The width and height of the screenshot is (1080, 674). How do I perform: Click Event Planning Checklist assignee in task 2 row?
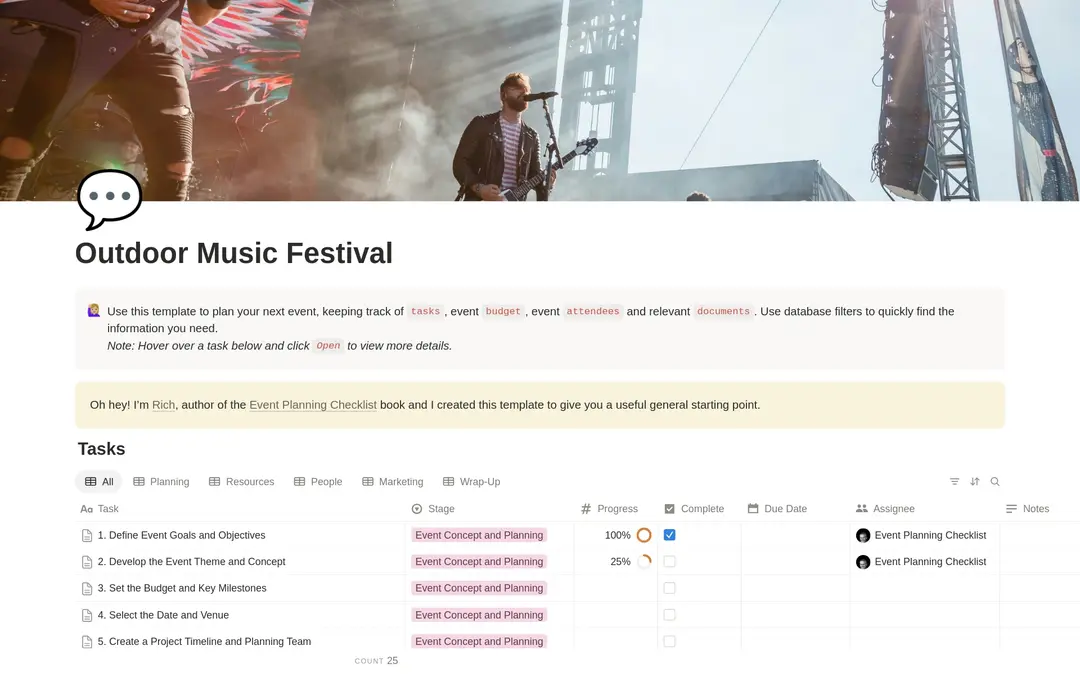pyautogui.click(x=930, y=562)
